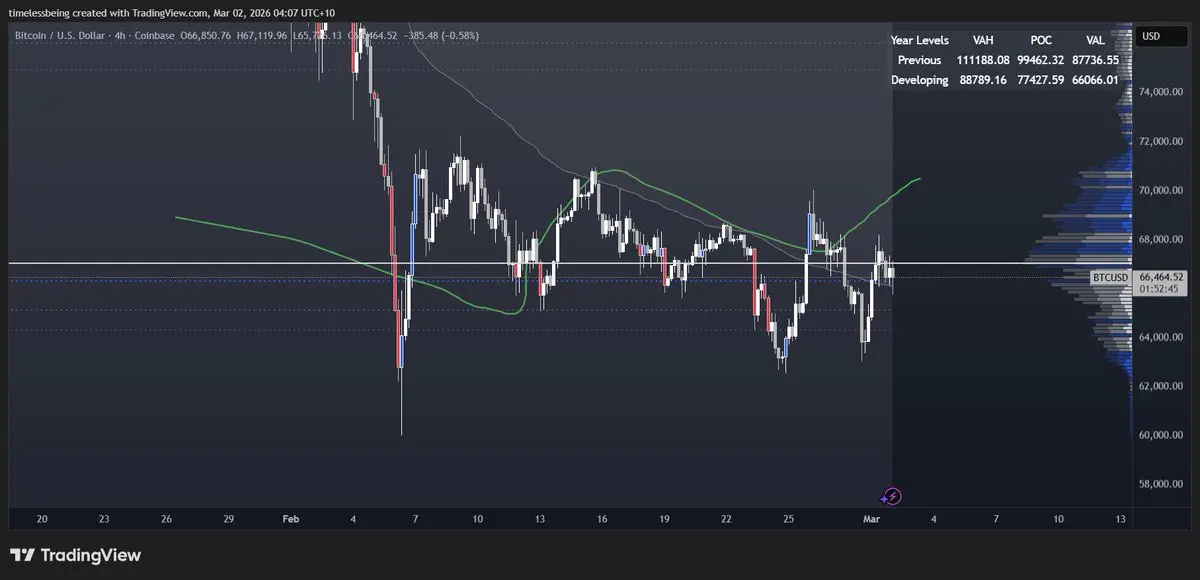Click the 26 date label on the time axis
Screen dimensions: 1200x580
[166, 519]
